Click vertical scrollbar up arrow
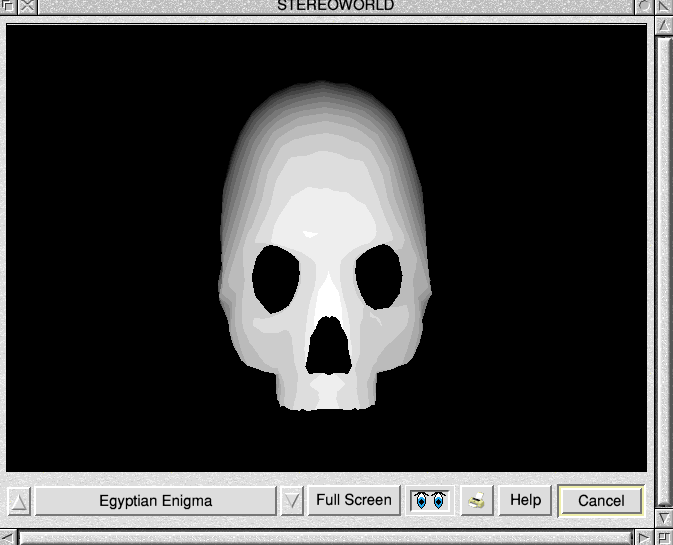 coord(663,26)
